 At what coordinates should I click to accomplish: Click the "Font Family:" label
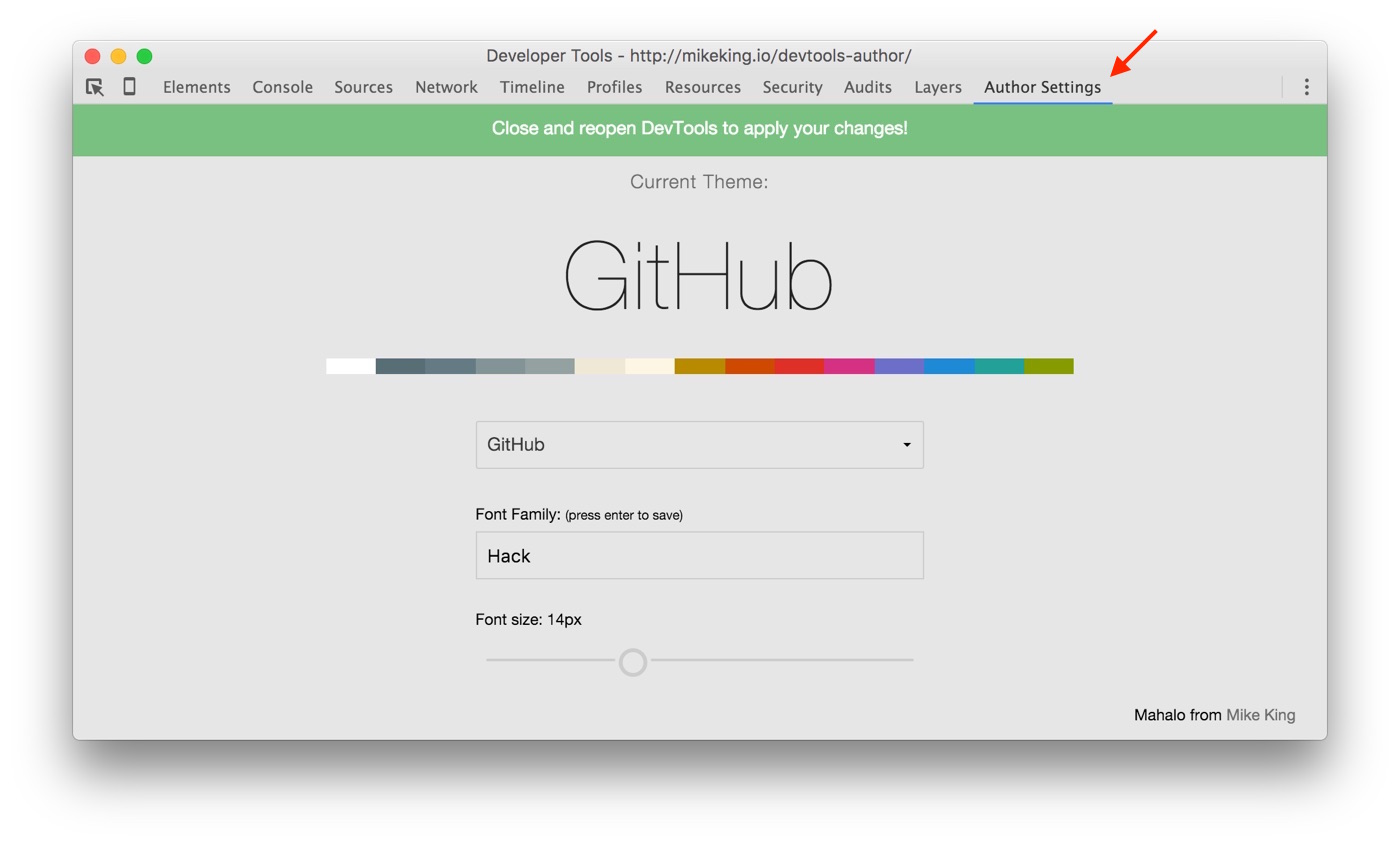tap(518, 515)
